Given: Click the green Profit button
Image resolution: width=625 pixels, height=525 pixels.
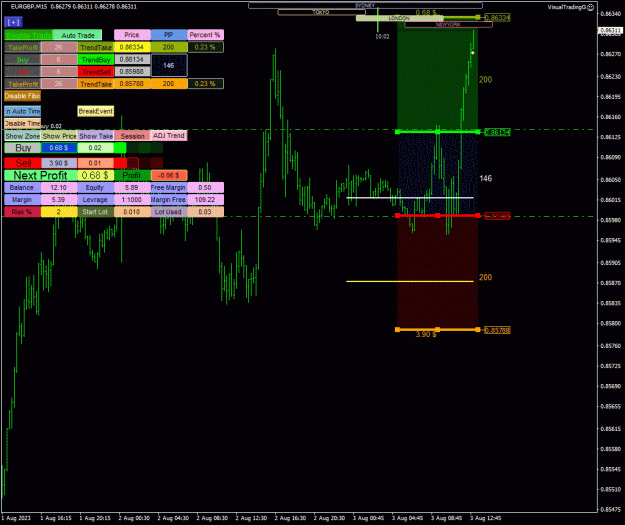Looking at the screenshot, I should tap(132, 175).
